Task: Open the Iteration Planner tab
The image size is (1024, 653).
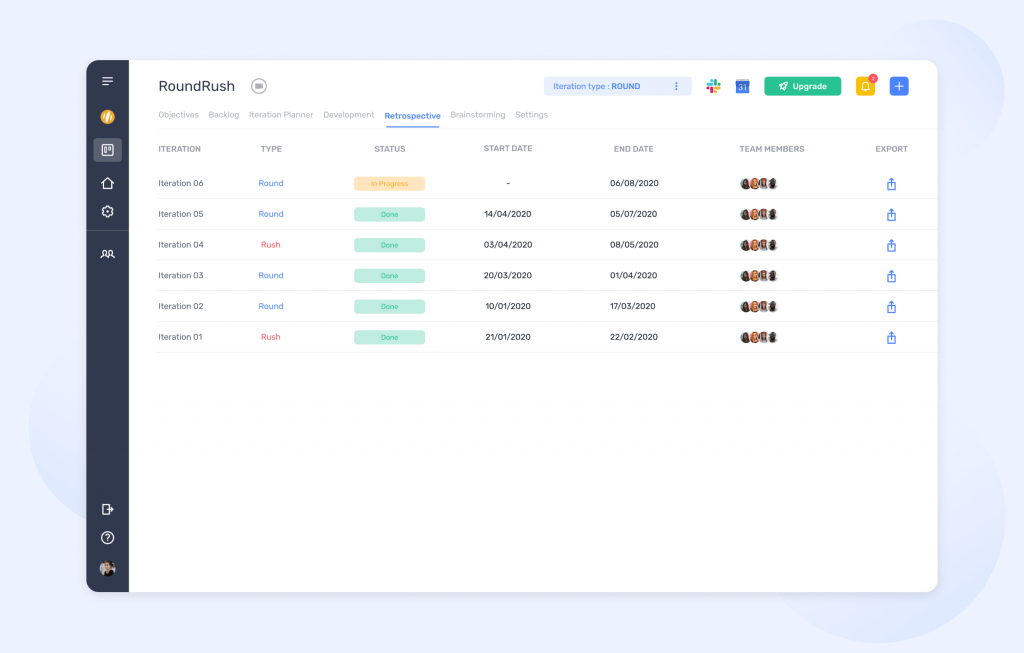Action: coord(281,115)
